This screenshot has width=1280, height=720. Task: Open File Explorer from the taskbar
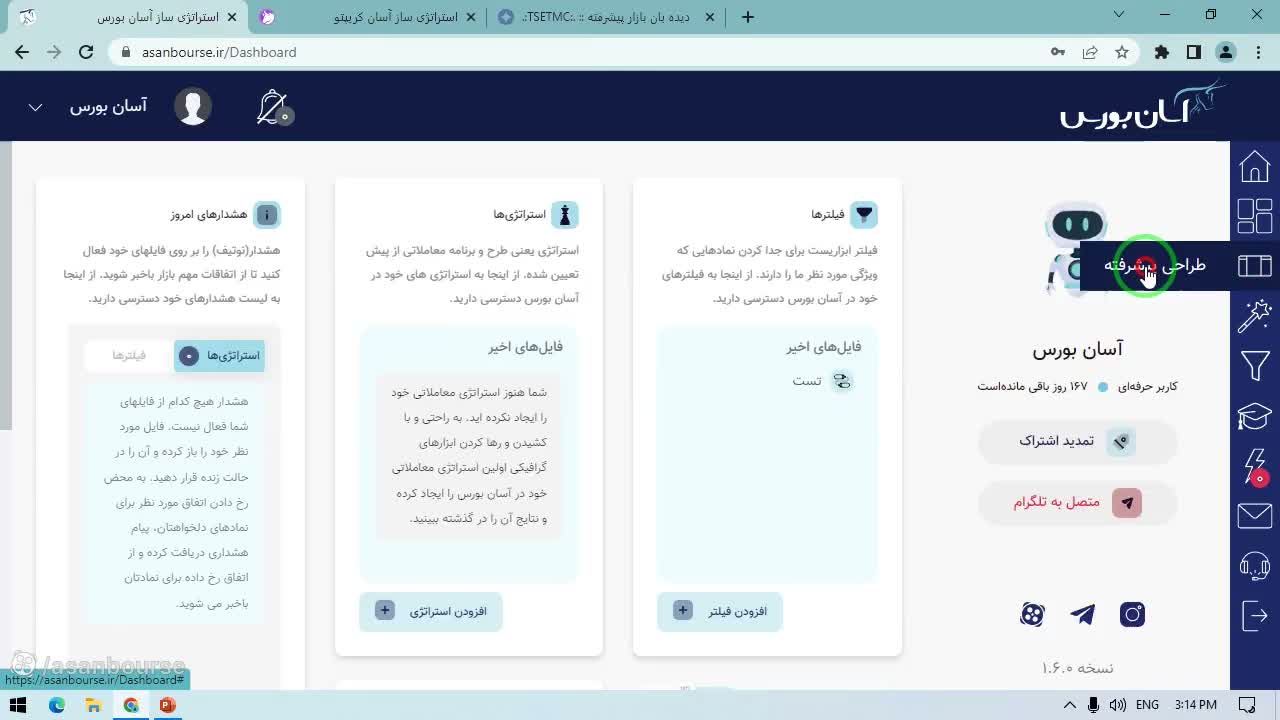pos(93,705)
